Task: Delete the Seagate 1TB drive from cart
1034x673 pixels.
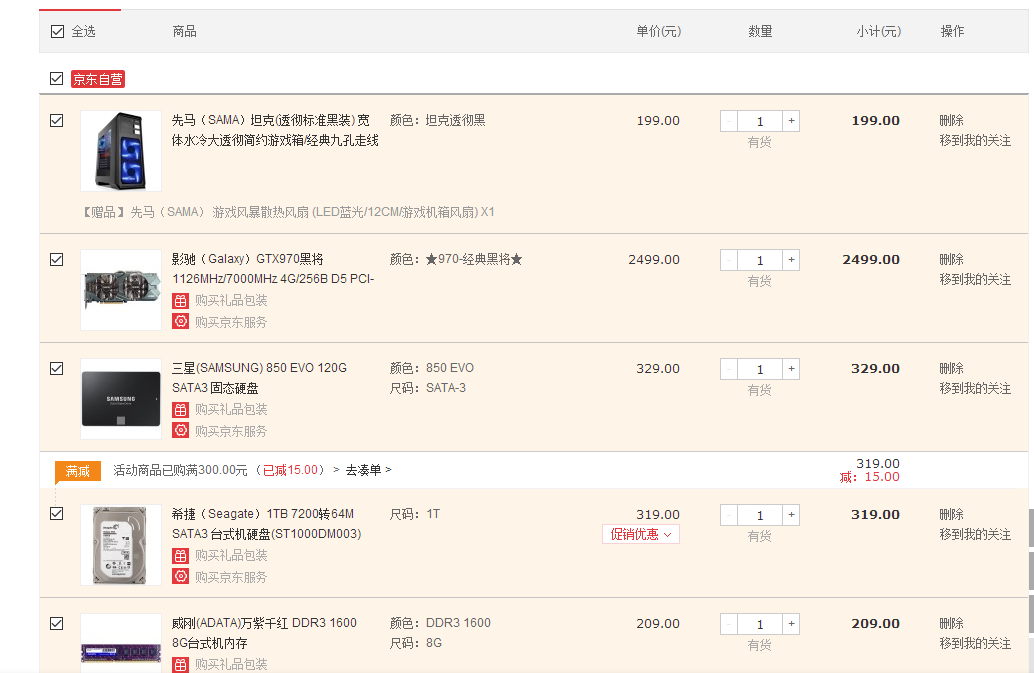Action: tap(952, 514)
